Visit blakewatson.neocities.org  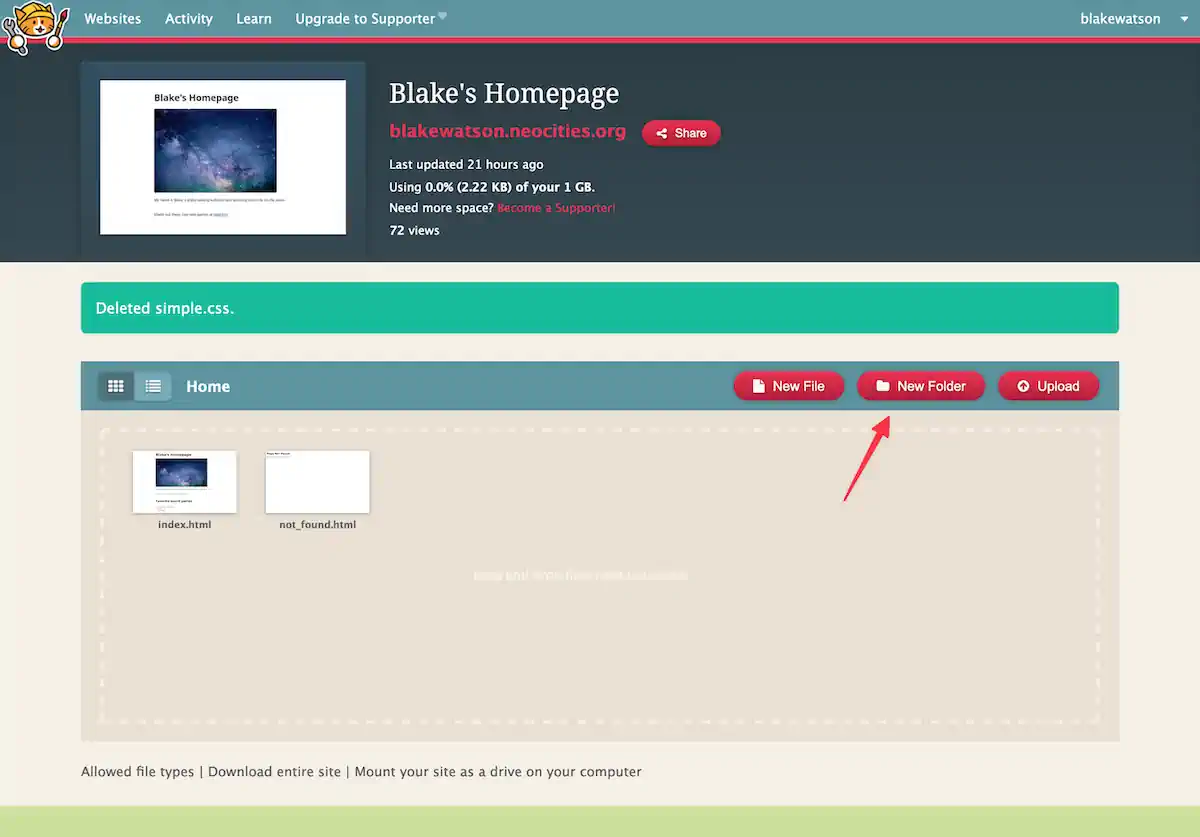pos(507,131)
